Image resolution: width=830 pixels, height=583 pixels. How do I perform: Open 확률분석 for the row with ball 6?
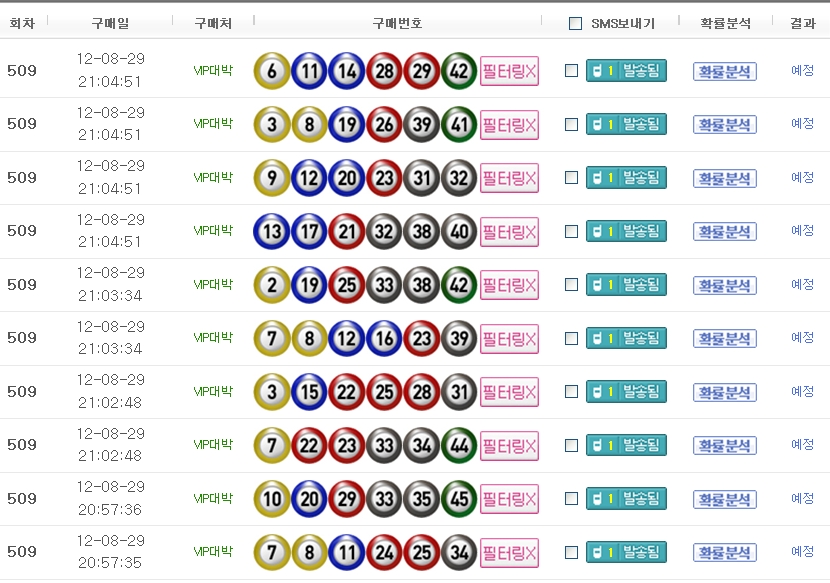tap(724, 71)
